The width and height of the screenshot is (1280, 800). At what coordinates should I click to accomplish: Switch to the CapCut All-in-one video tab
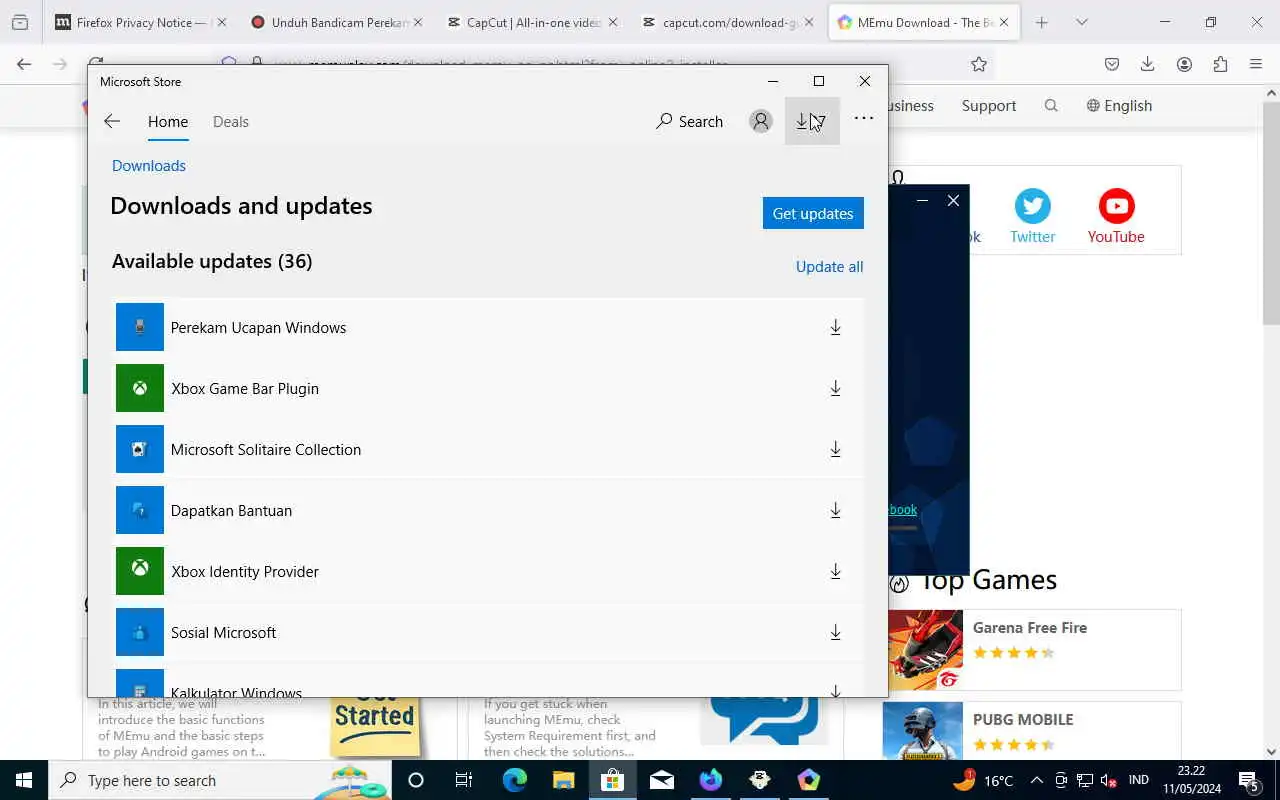coord(532,22)
